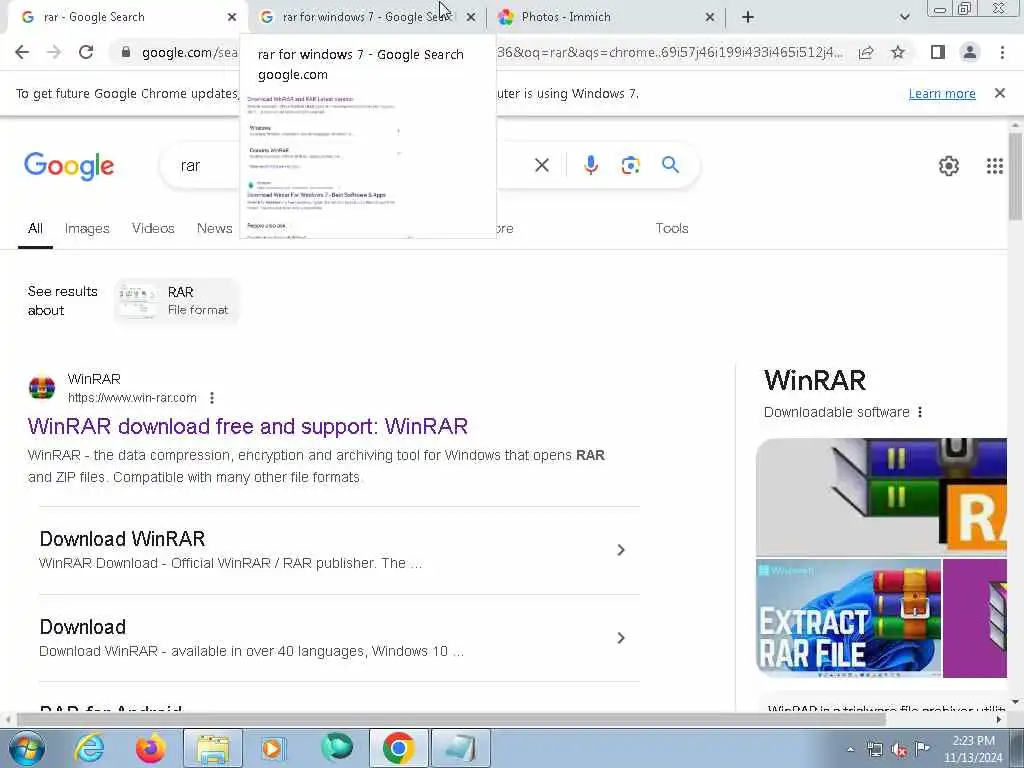This screenshot has height=768, width=1024.
Task: Open the Chrome profile avatar
Action: (x=970, y=52)
